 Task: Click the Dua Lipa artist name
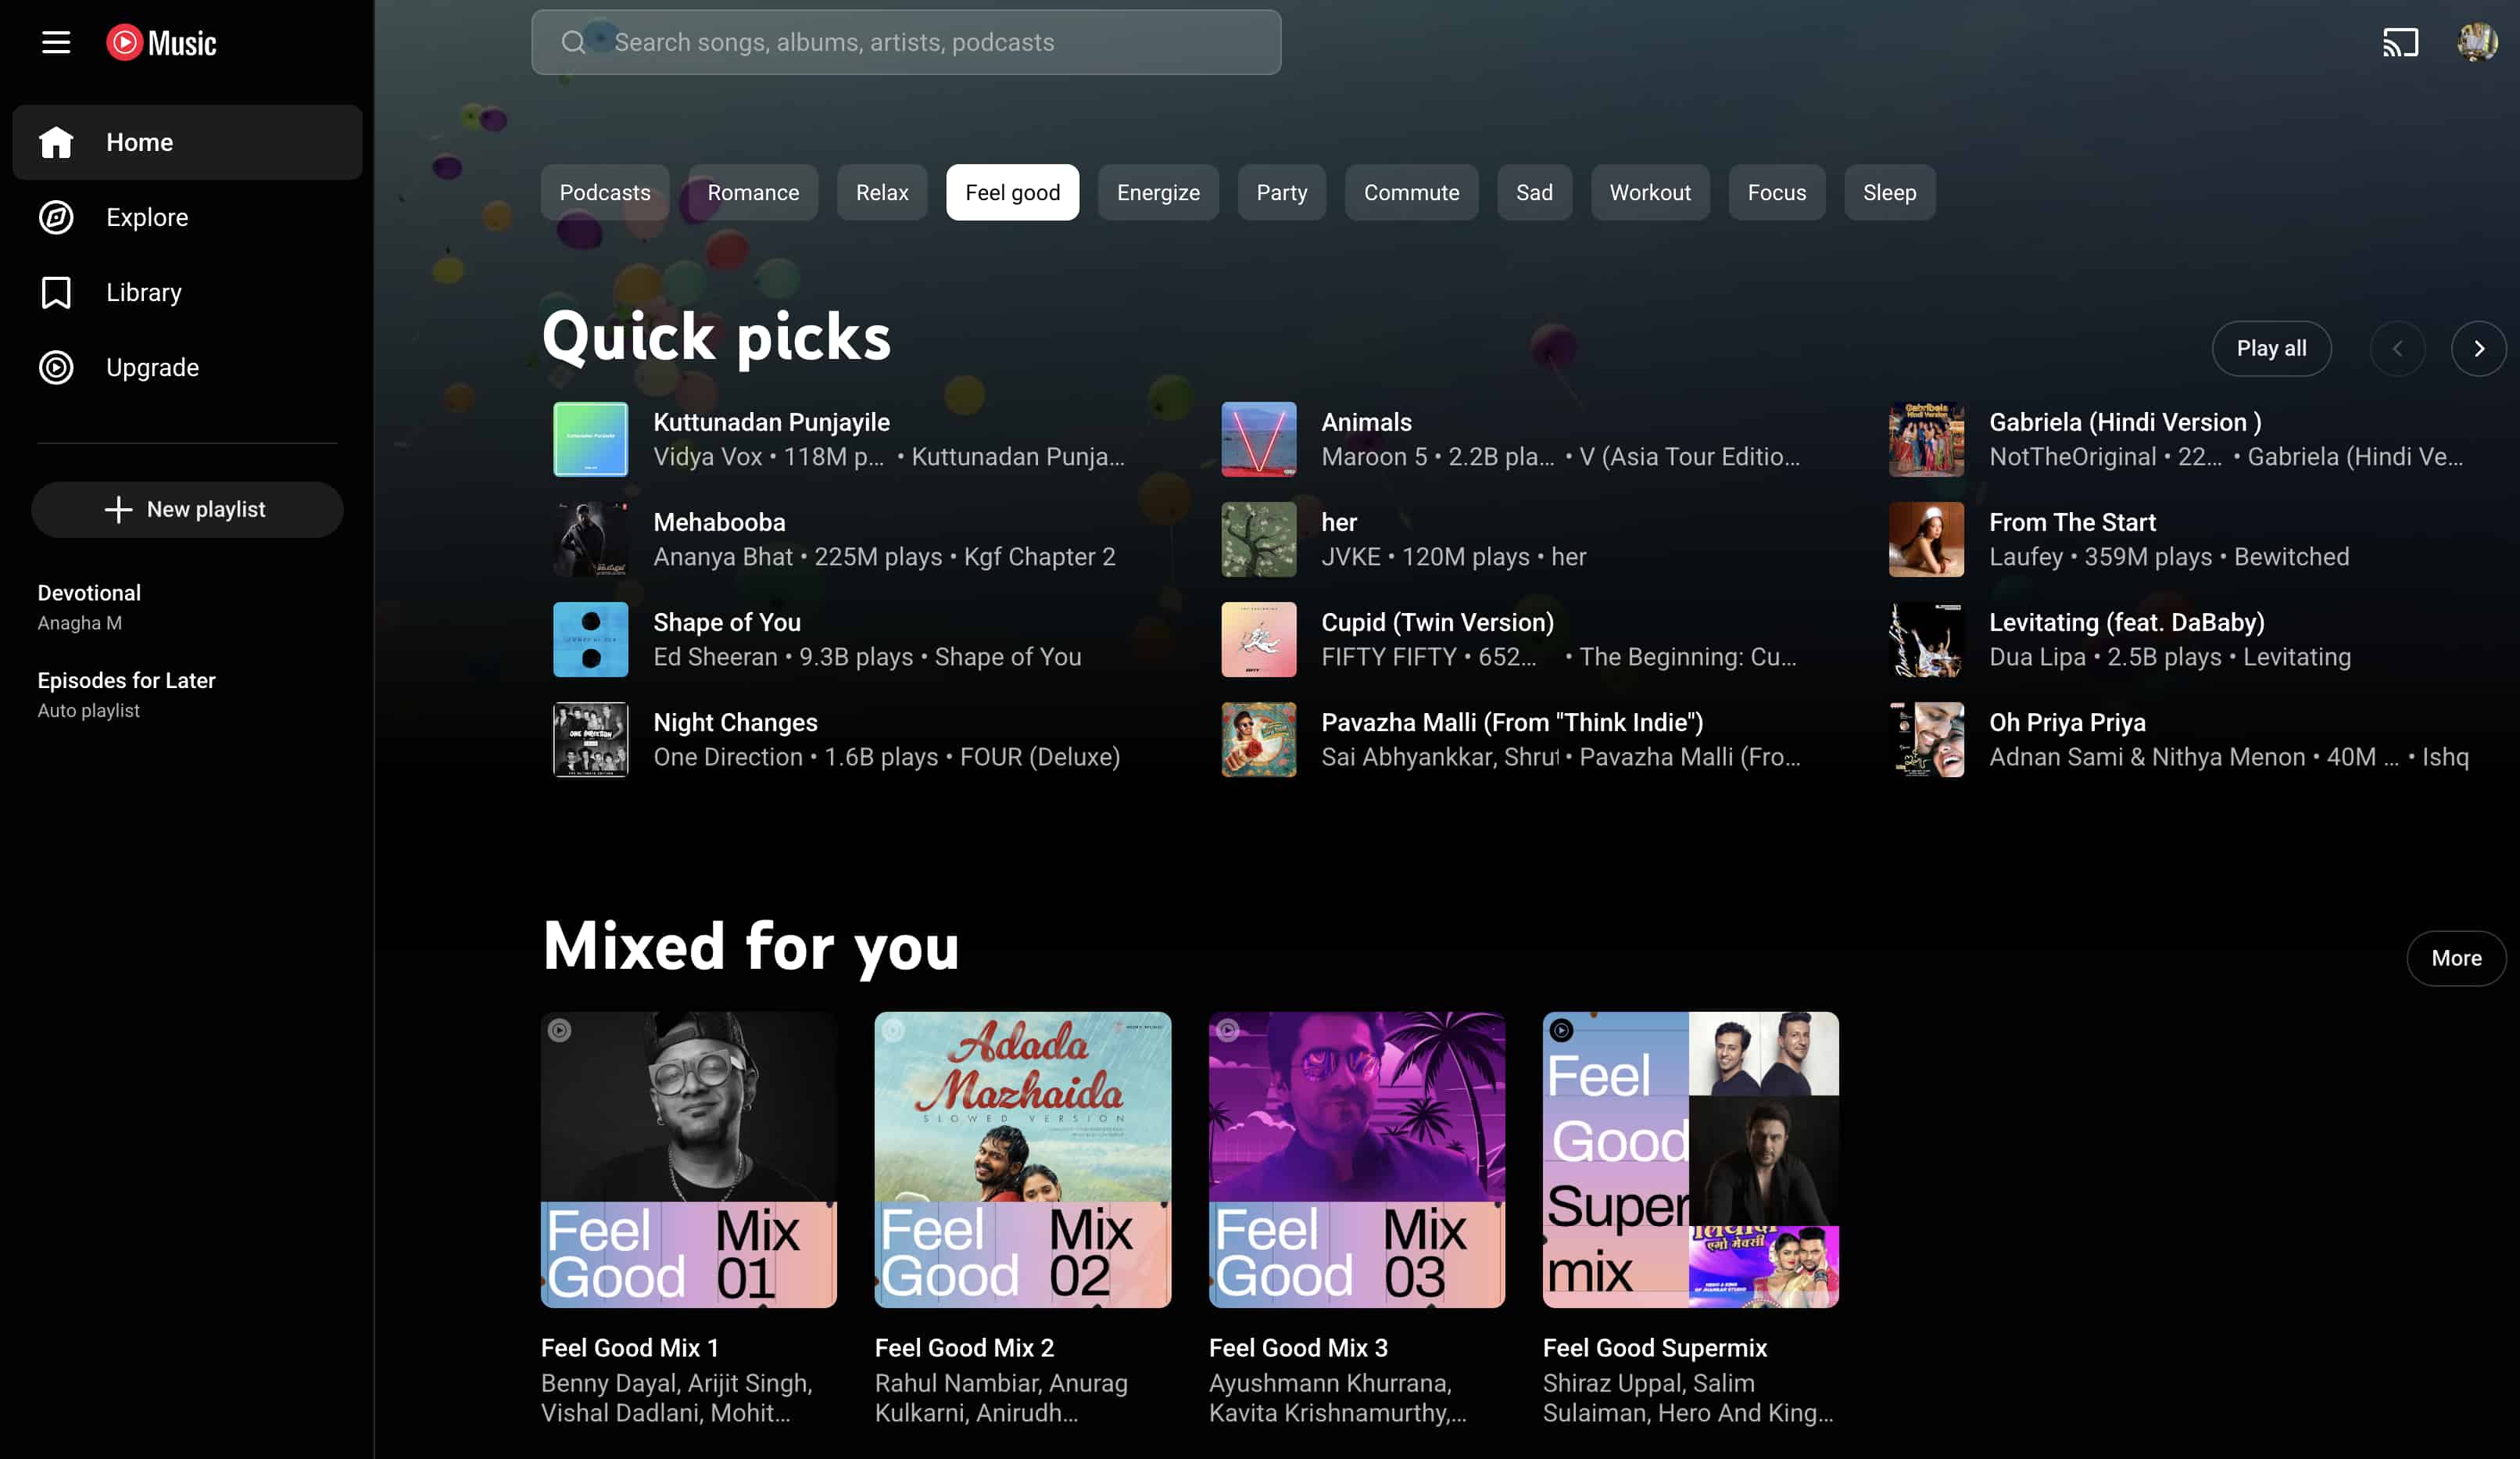point(2037,656)
